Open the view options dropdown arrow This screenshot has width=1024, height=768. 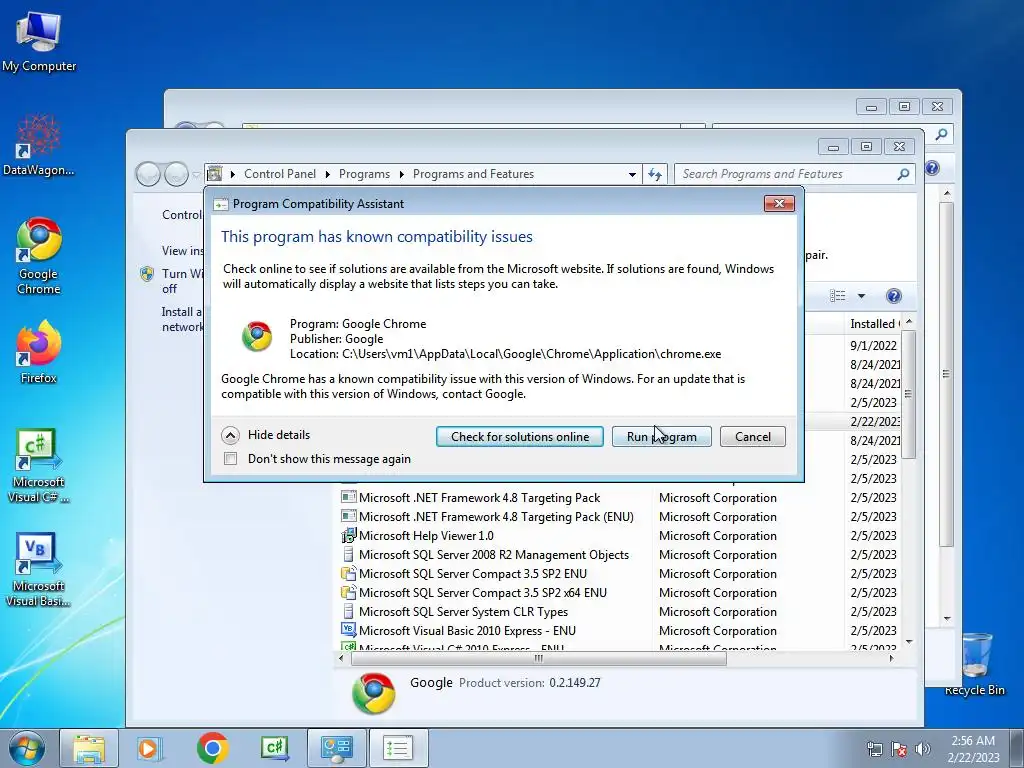pyautogui.click(x=861, y=296)
